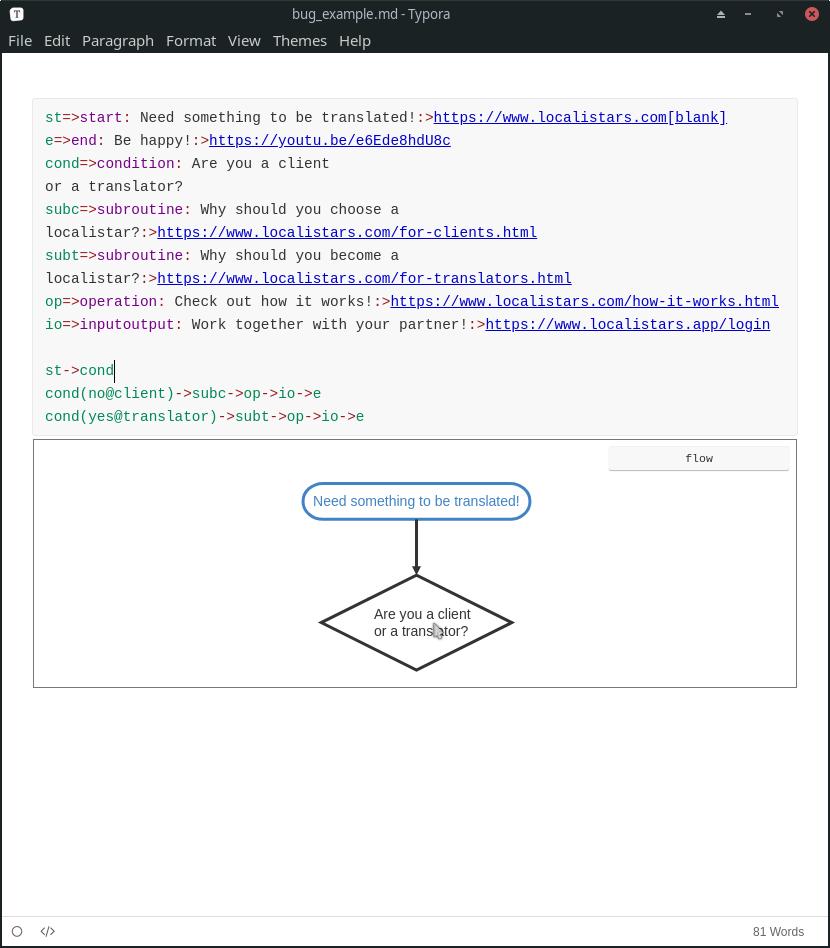Toggle the restore window icon
The height and width of the screenshot is (948, 830).
click(780, 14)
